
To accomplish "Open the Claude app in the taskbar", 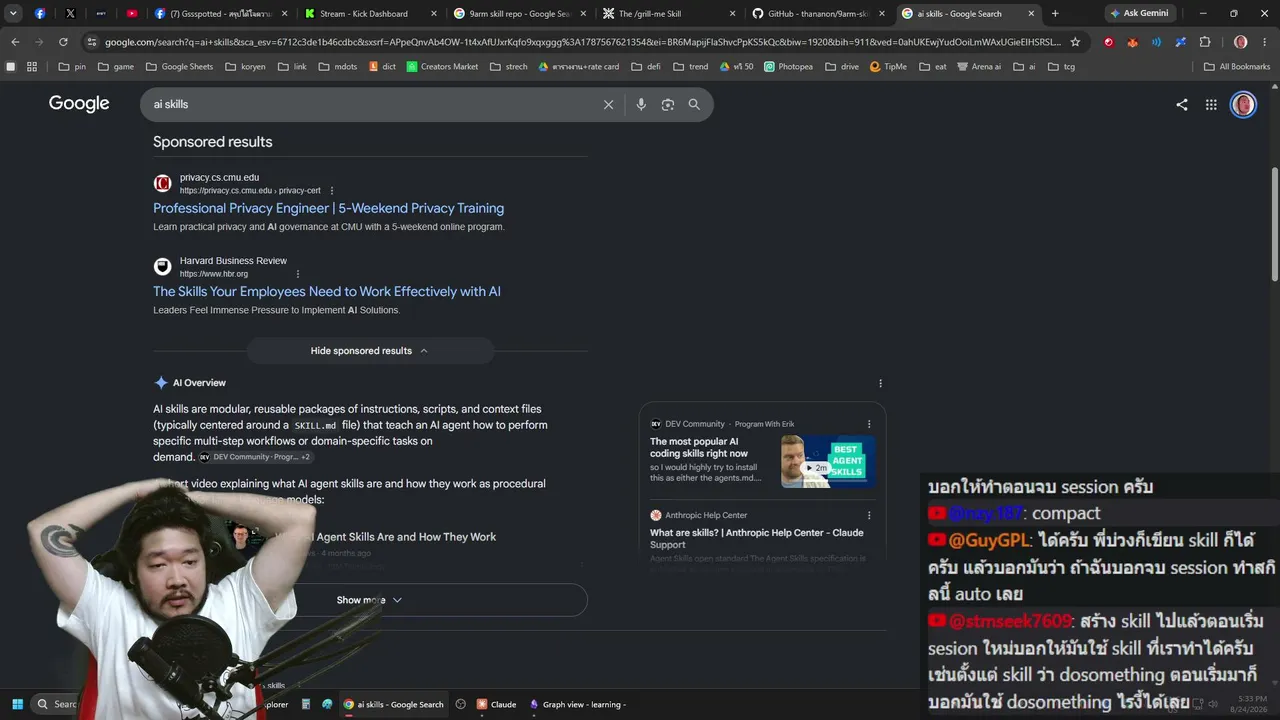I will [497, 704].
